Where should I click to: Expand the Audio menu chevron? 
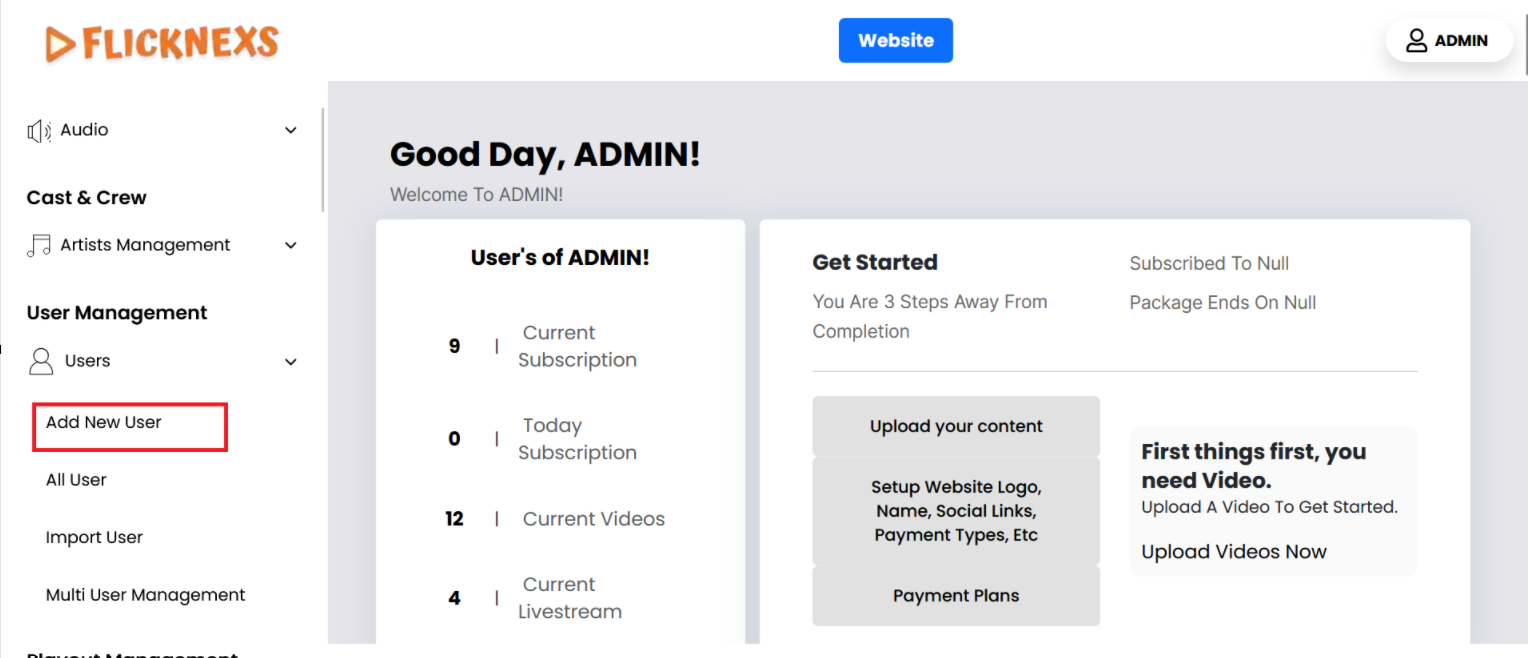point(291,131)
